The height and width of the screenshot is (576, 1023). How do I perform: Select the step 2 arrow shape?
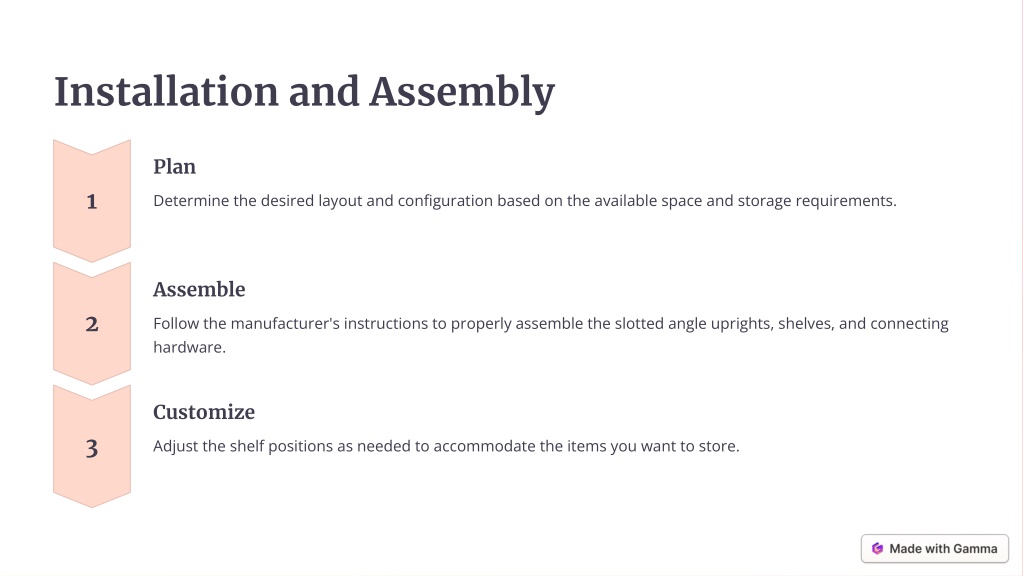92,324
